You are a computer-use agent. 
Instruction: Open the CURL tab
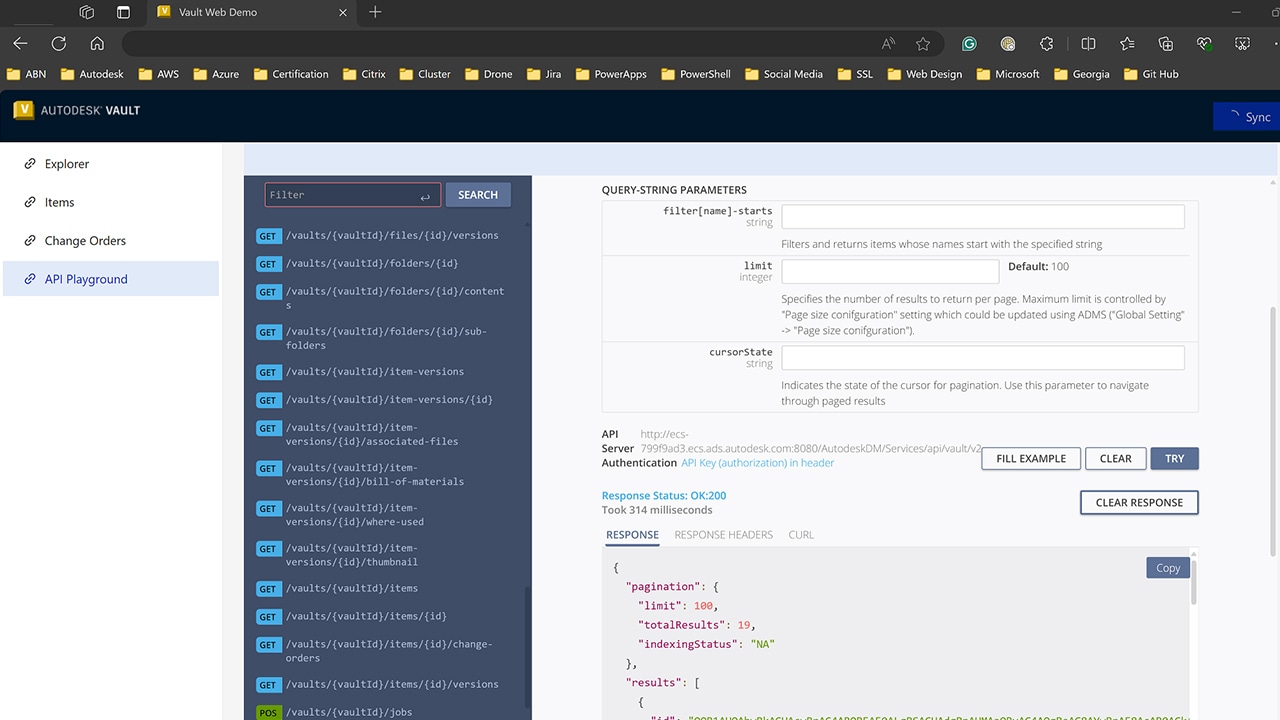[x=801, y=535]
